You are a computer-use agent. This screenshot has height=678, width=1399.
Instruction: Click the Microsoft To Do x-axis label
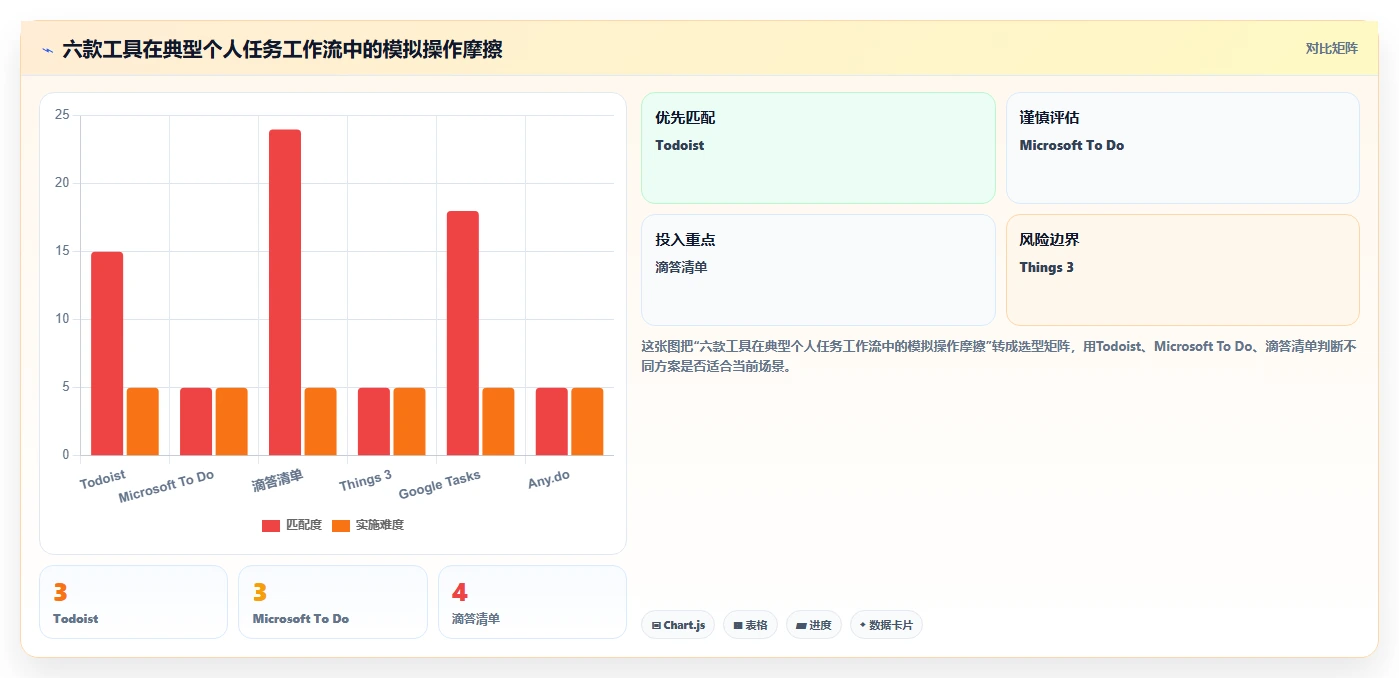[166, 487]
